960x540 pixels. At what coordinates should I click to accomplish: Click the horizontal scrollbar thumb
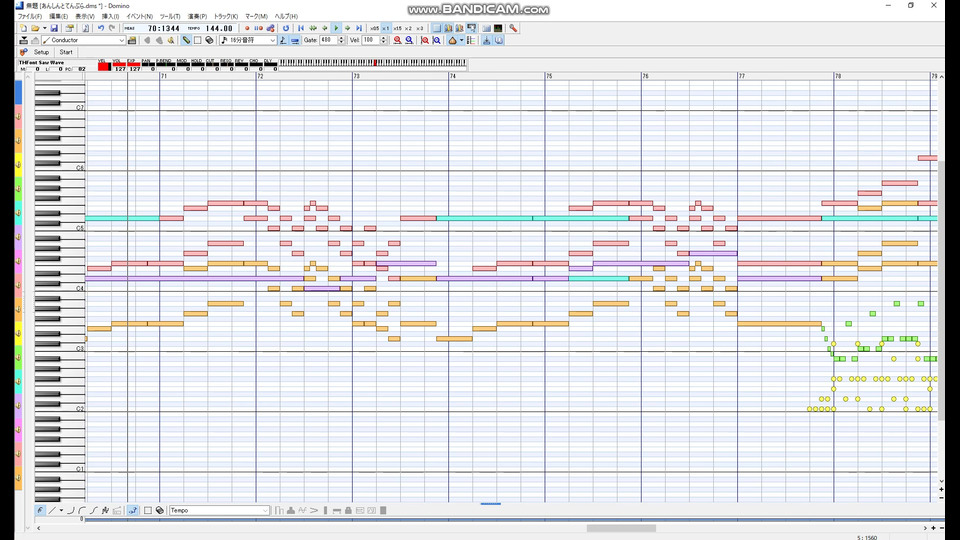[x=621, y=528]
